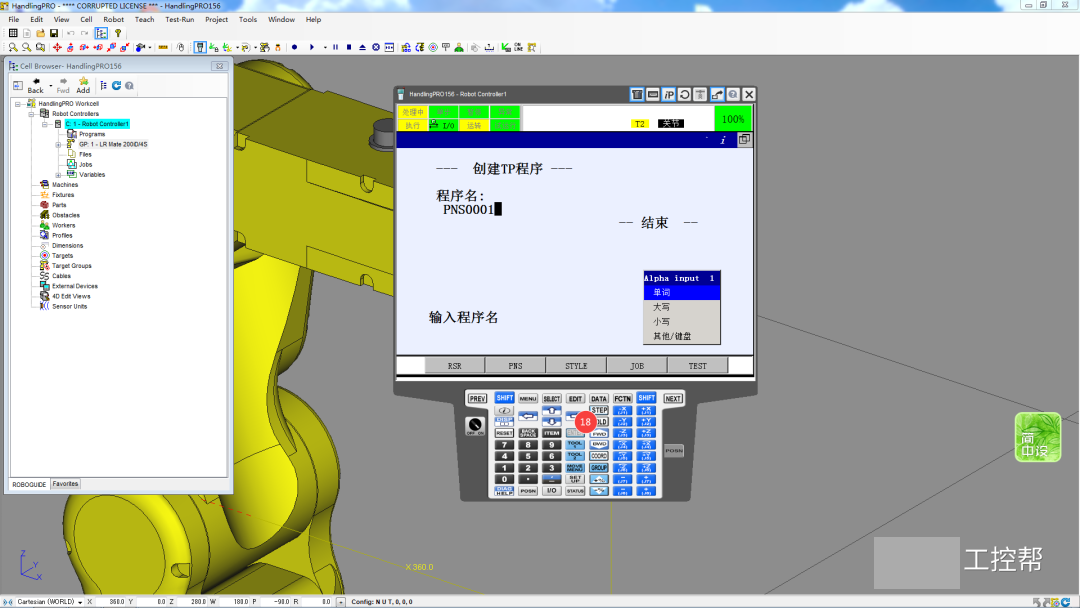Click the pendant restart circular arrow icon
The image size is (1080, 608).
coord(685,94)
